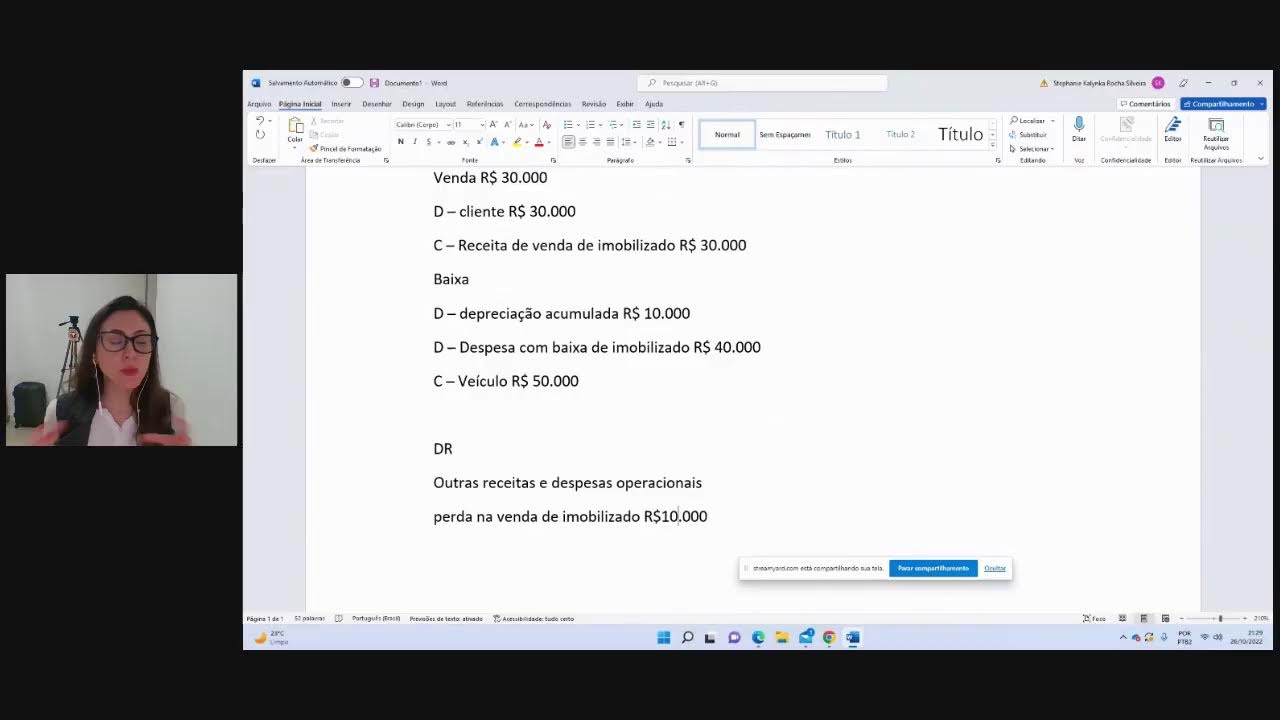Toggle show paragraph marks
This screenshot has height=720, width=1280.
(681, 124)
